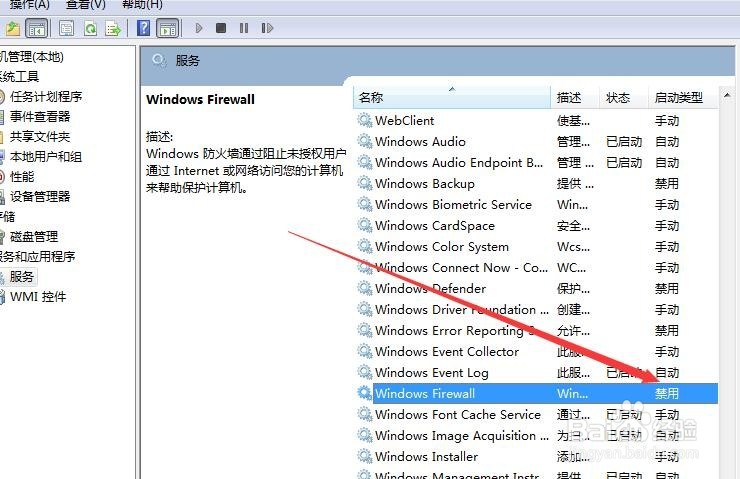Viewport: 740px width, 479px height.
Task: Select 本地用户和组 in the tree
Action: (x=46, y=157)
